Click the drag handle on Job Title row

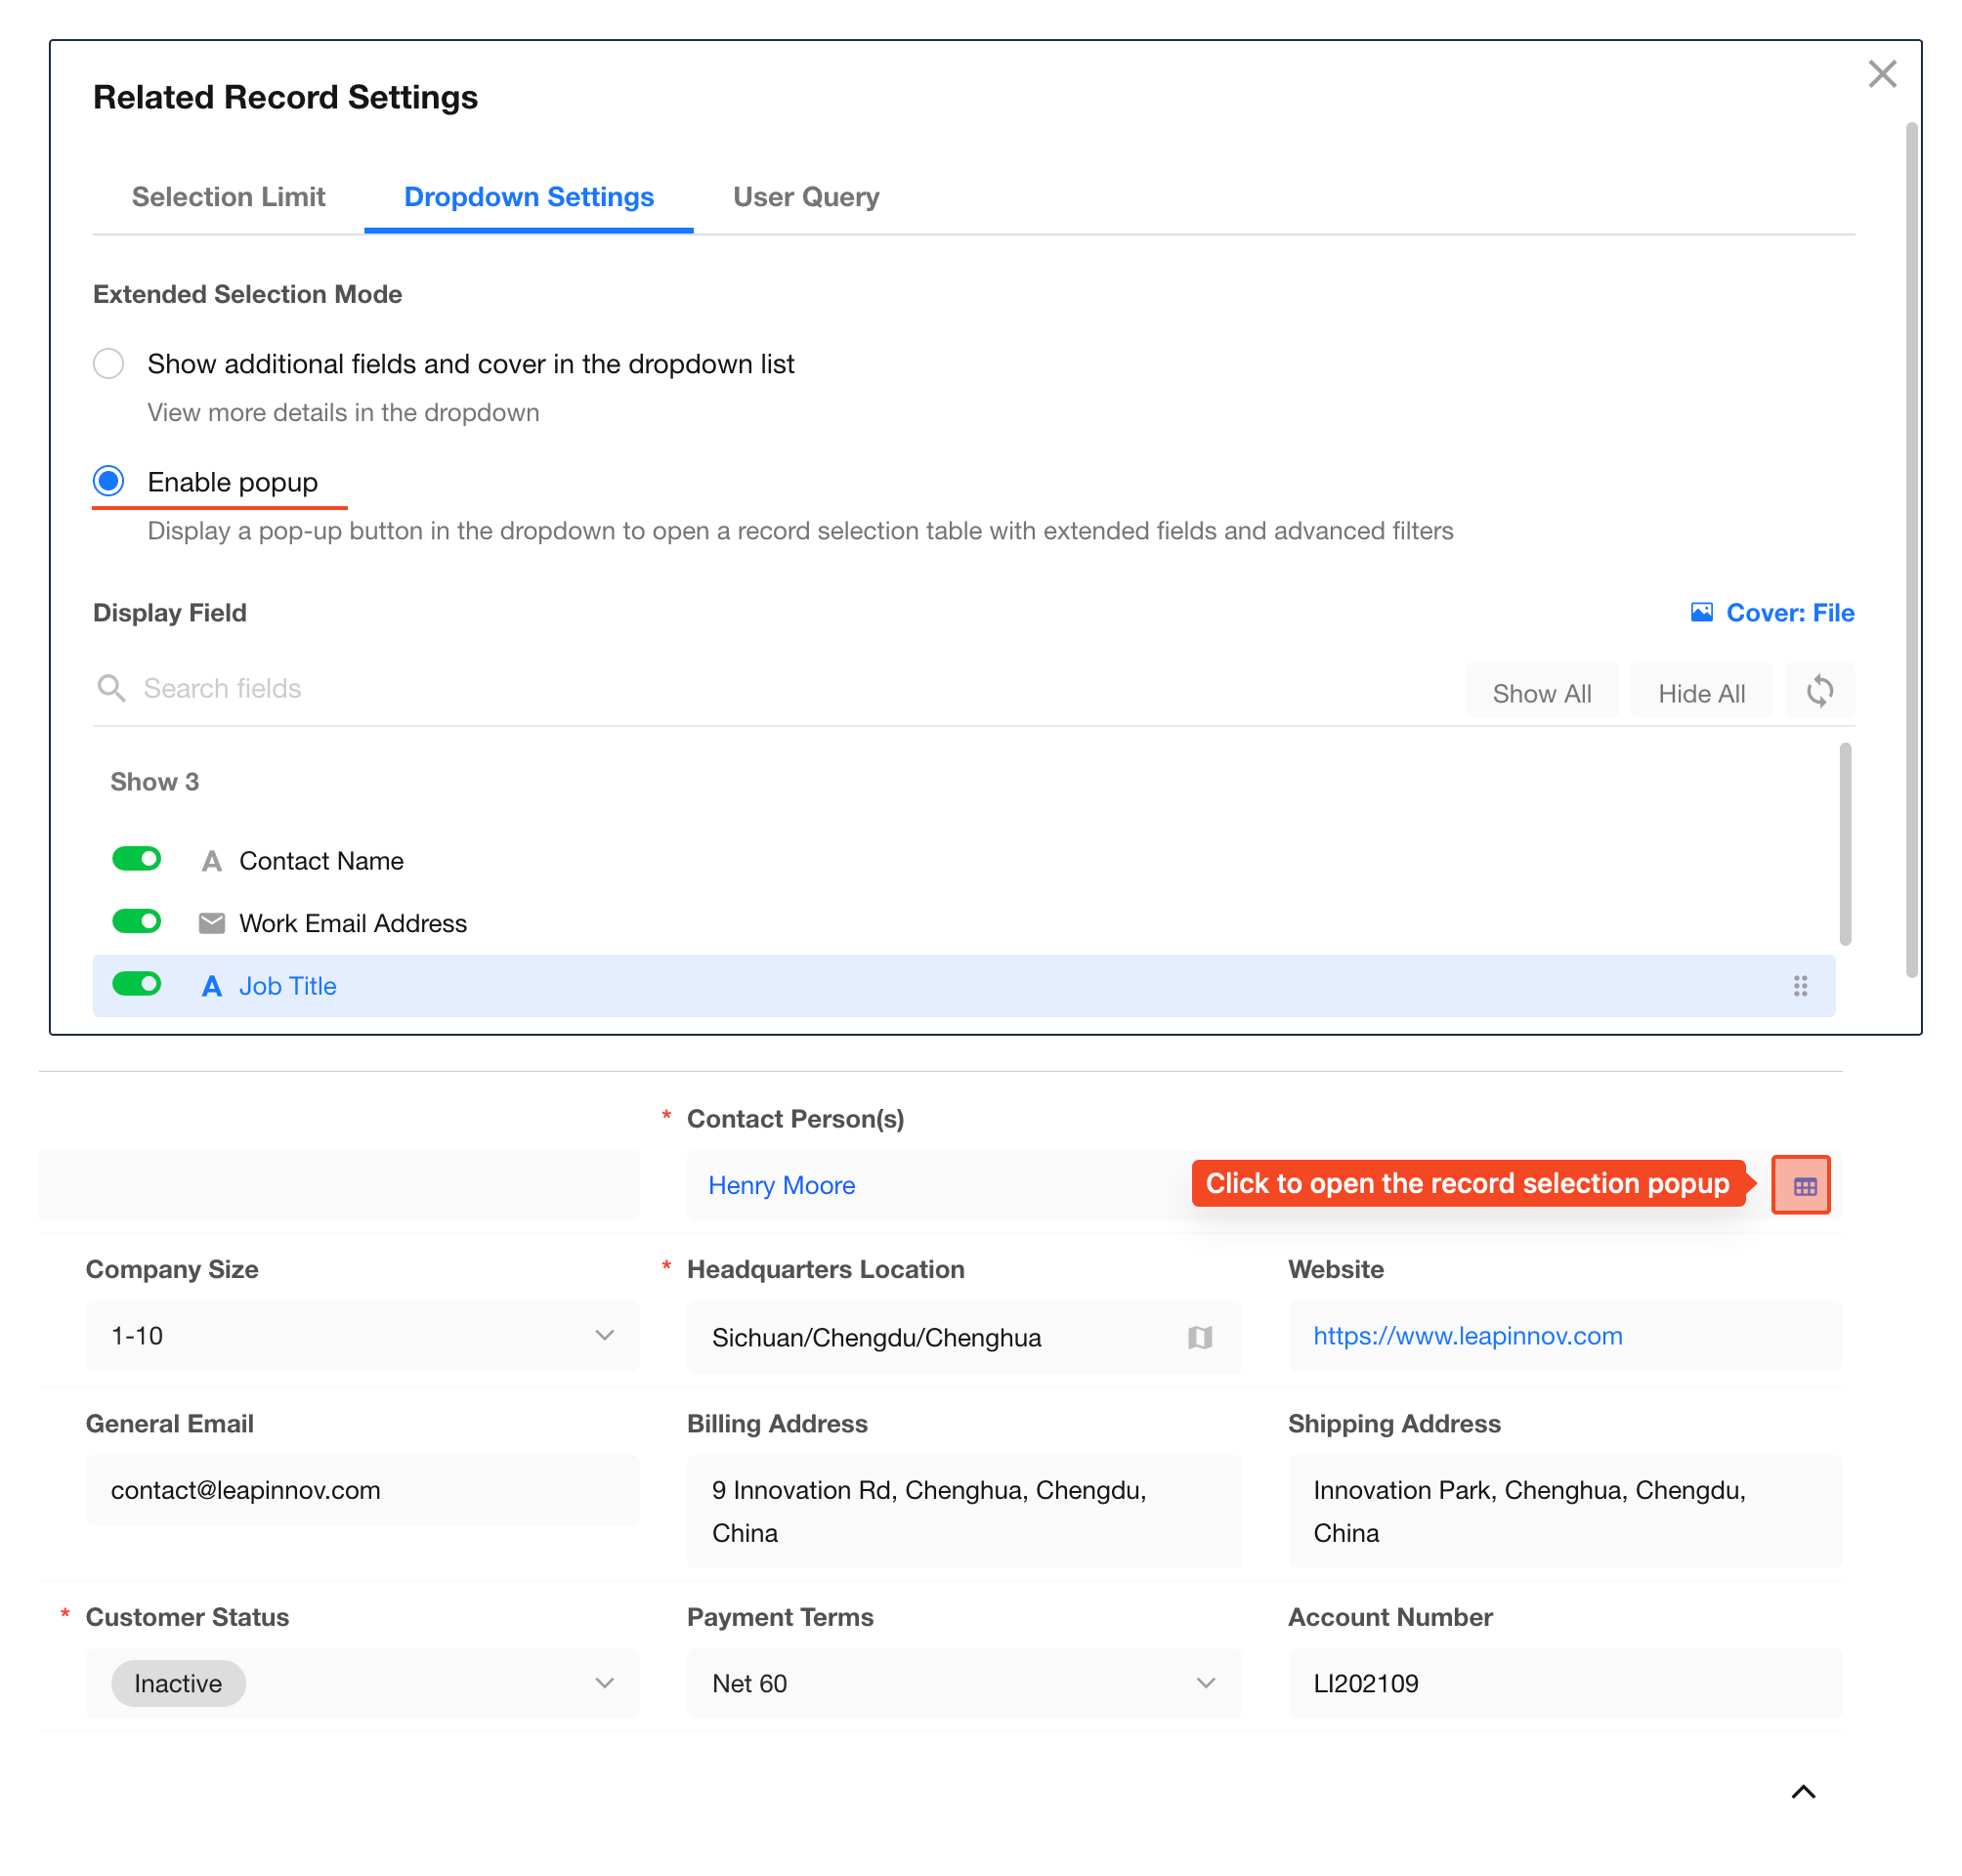pyautogui.click(x=1799, y=986)
